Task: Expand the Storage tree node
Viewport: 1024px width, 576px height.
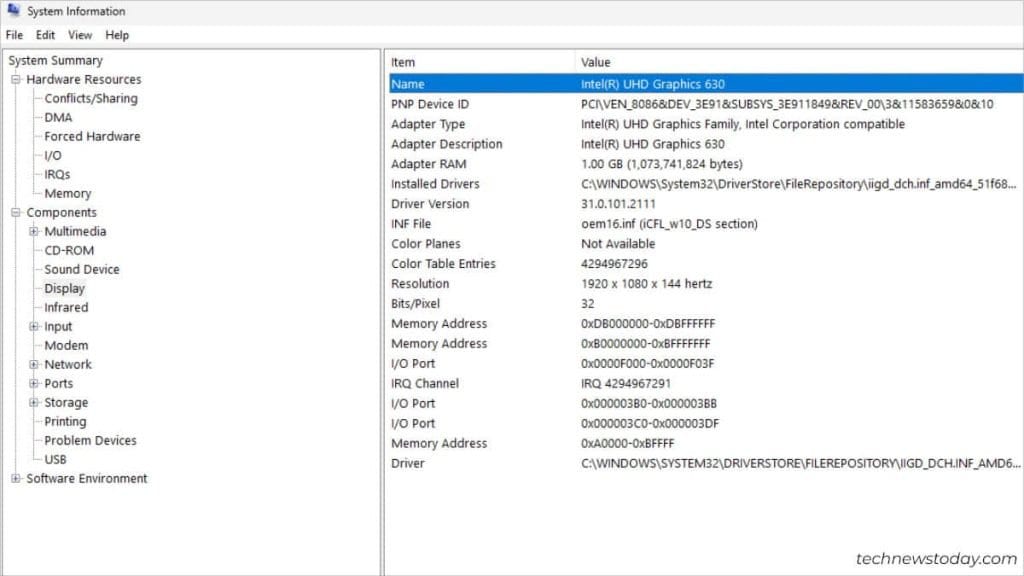Action: point(33,402)
